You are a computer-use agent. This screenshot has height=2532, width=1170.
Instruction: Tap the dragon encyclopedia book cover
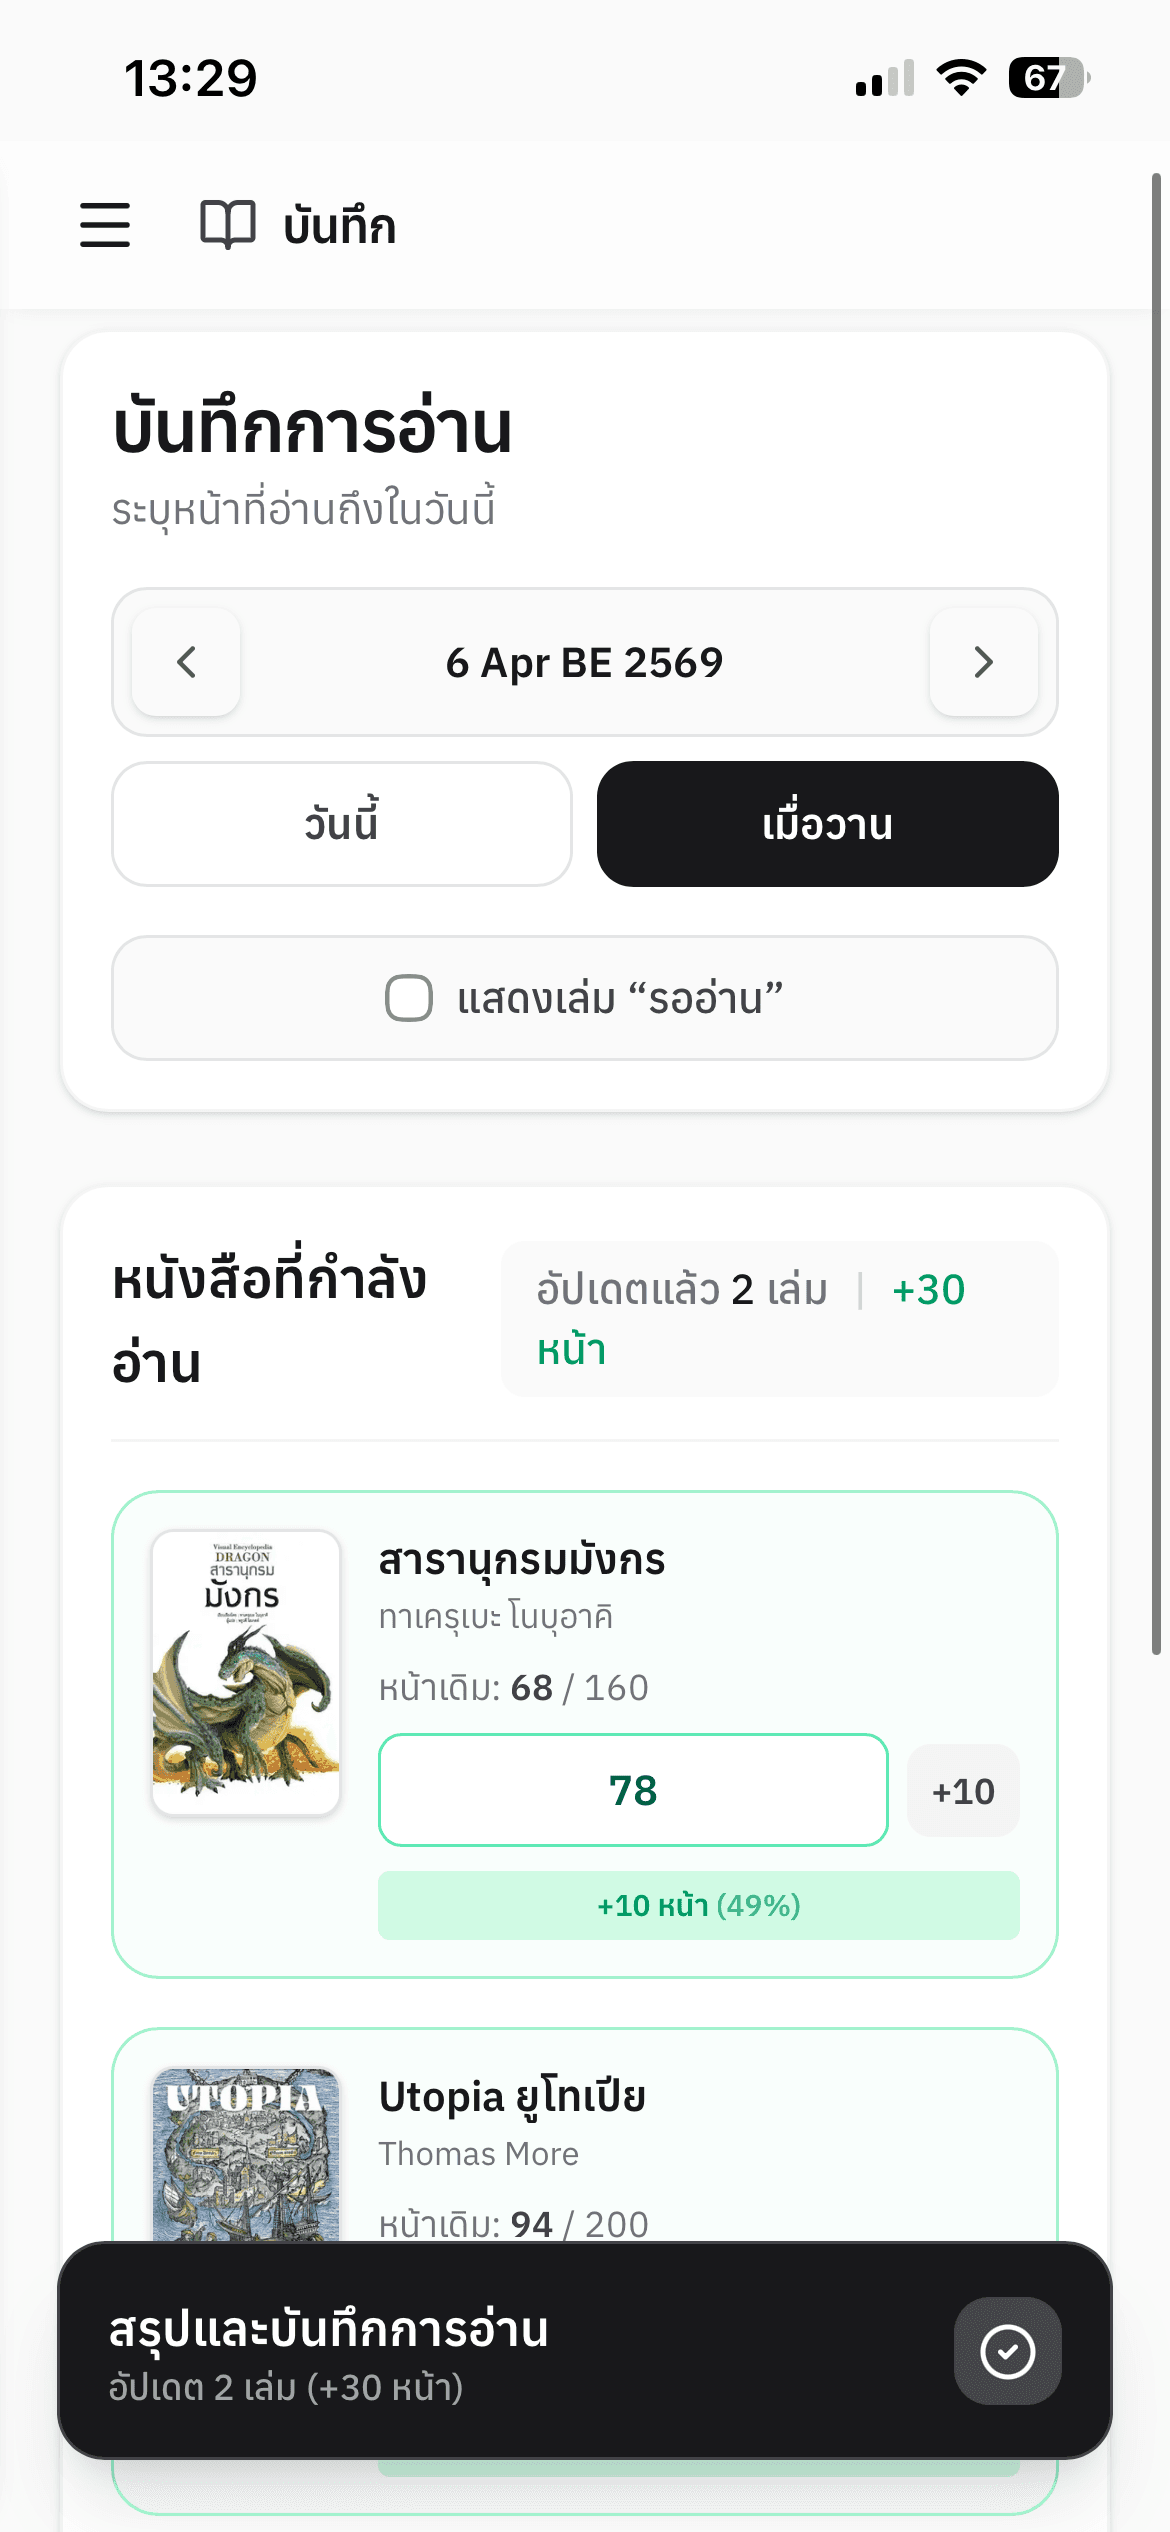click(x=246, y=1672)
